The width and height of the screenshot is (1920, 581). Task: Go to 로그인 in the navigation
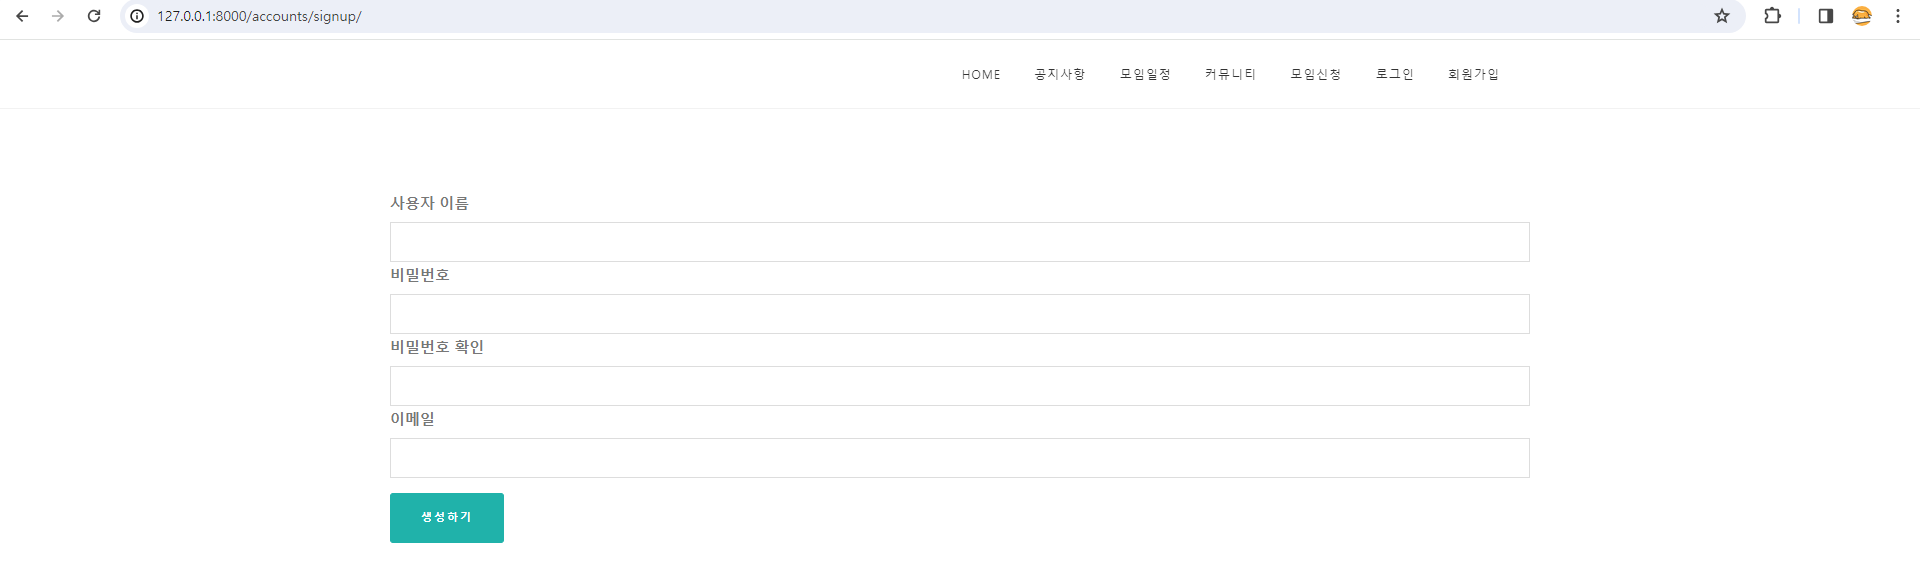1394,74
